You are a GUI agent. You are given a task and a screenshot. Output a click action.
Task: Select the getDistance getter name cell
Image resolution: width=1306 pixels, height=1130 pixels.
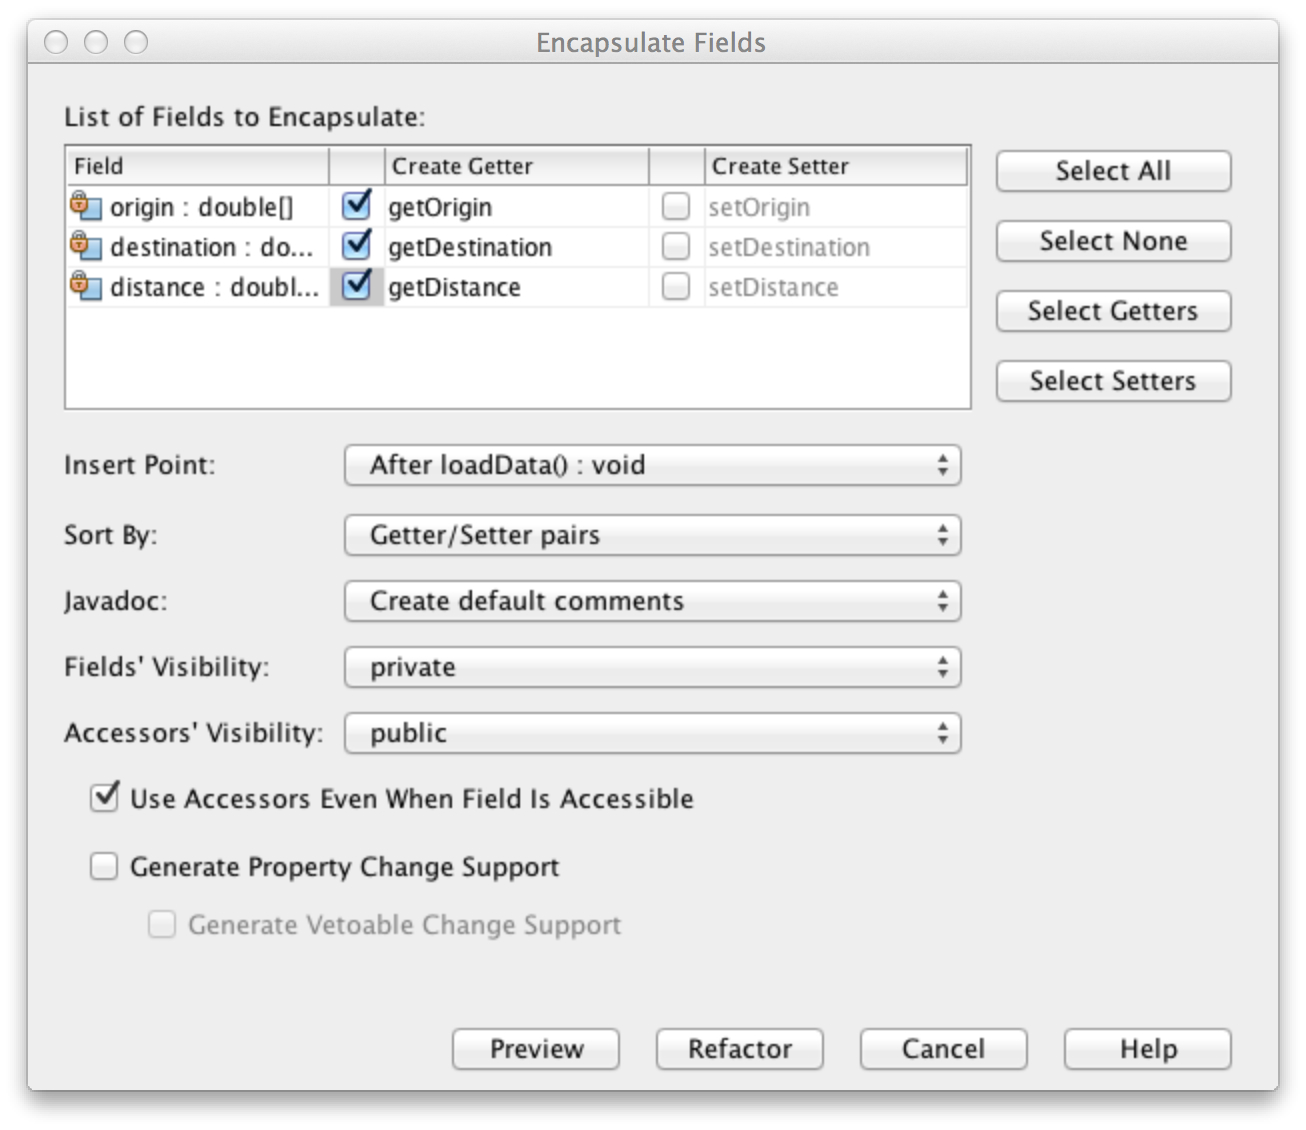[517, 287]
